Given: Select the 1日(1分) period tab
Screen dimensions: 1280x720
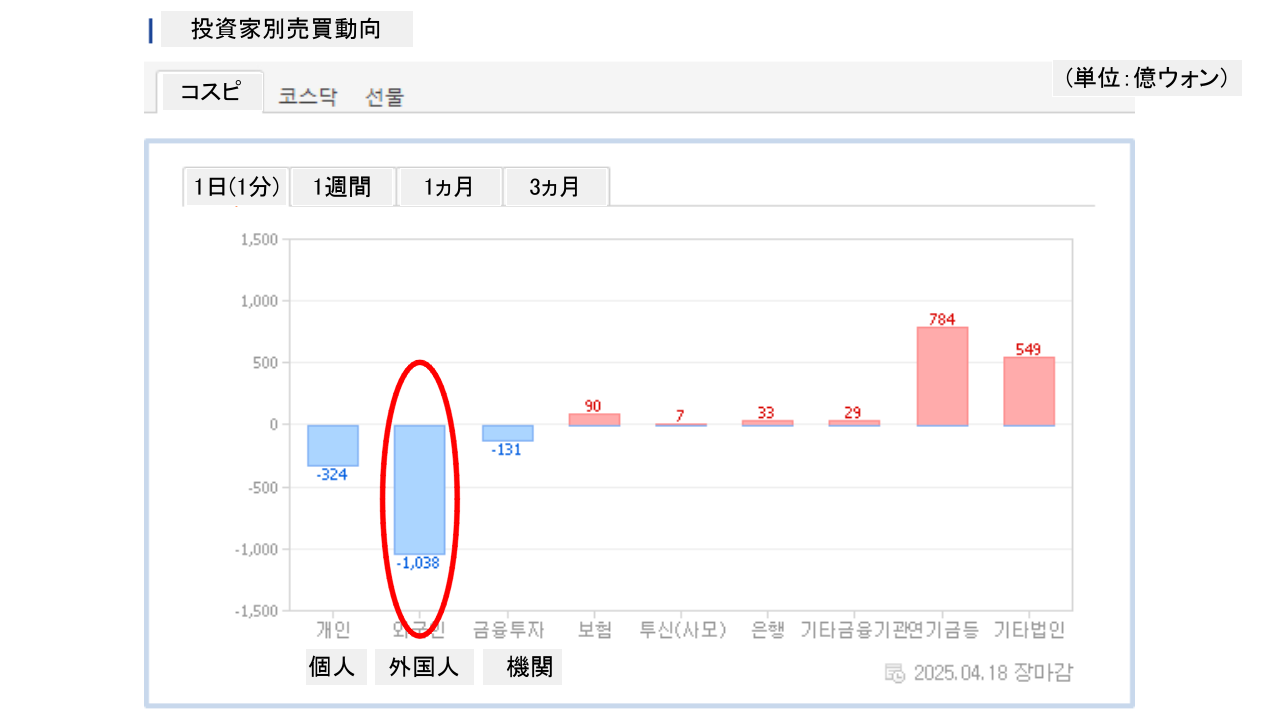Looking at the screenshot, I should (x=236, y=187).
